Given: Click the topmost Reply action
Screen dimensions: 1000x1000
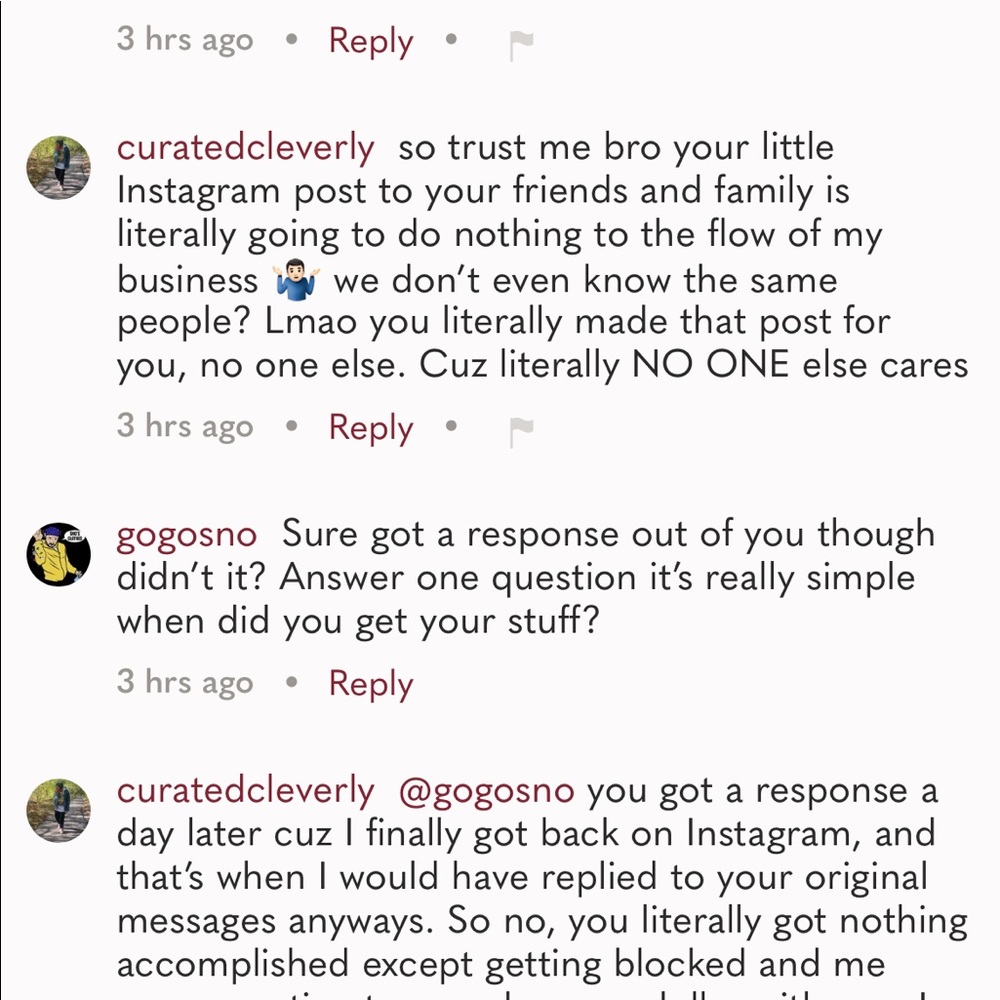Looking at the screenshot, I should point(370,40).
